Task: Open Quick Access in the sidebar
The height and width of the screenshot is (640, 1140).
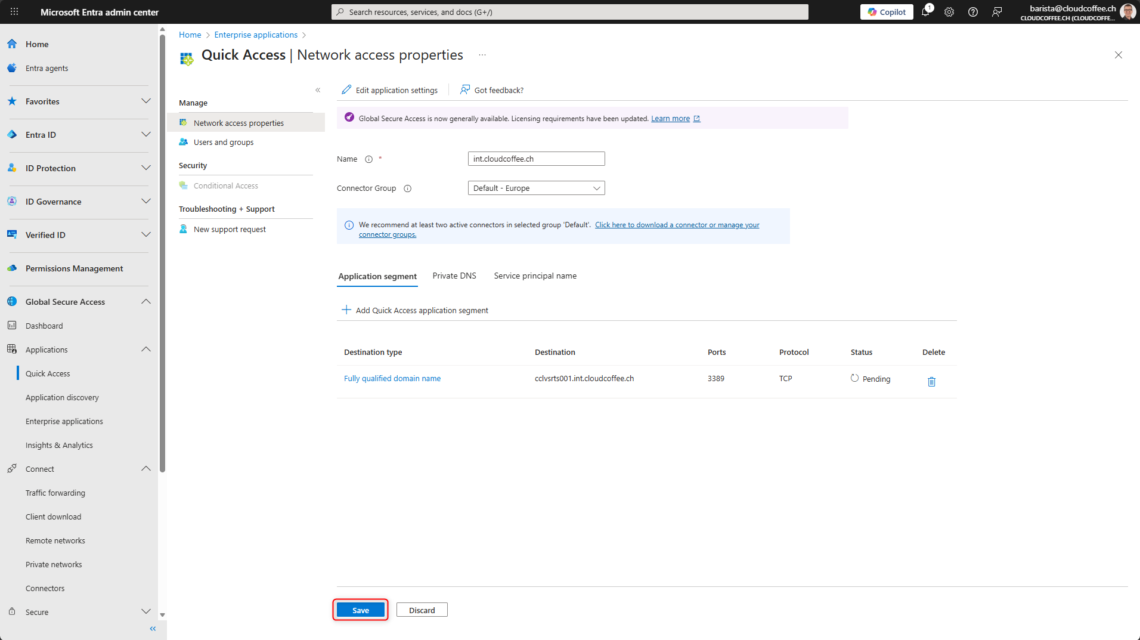Action: coord(48,374)
